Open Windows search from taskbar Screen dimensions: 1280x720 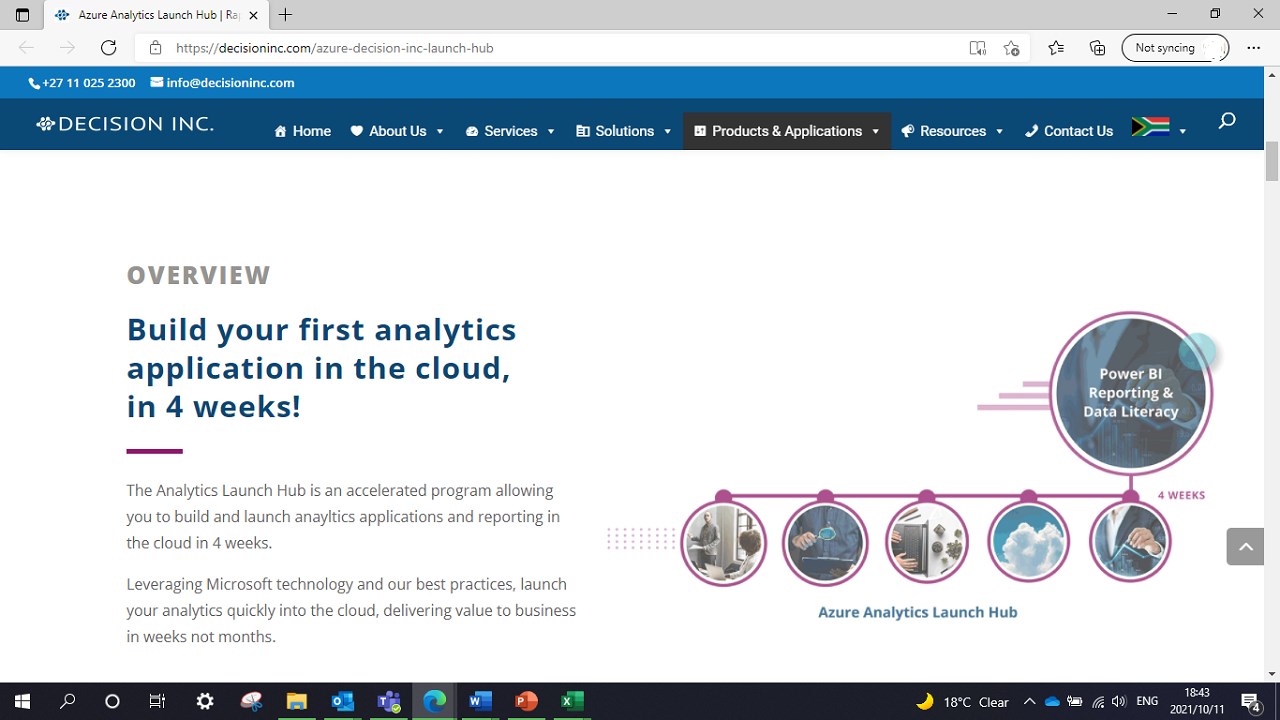pos(67,701)
